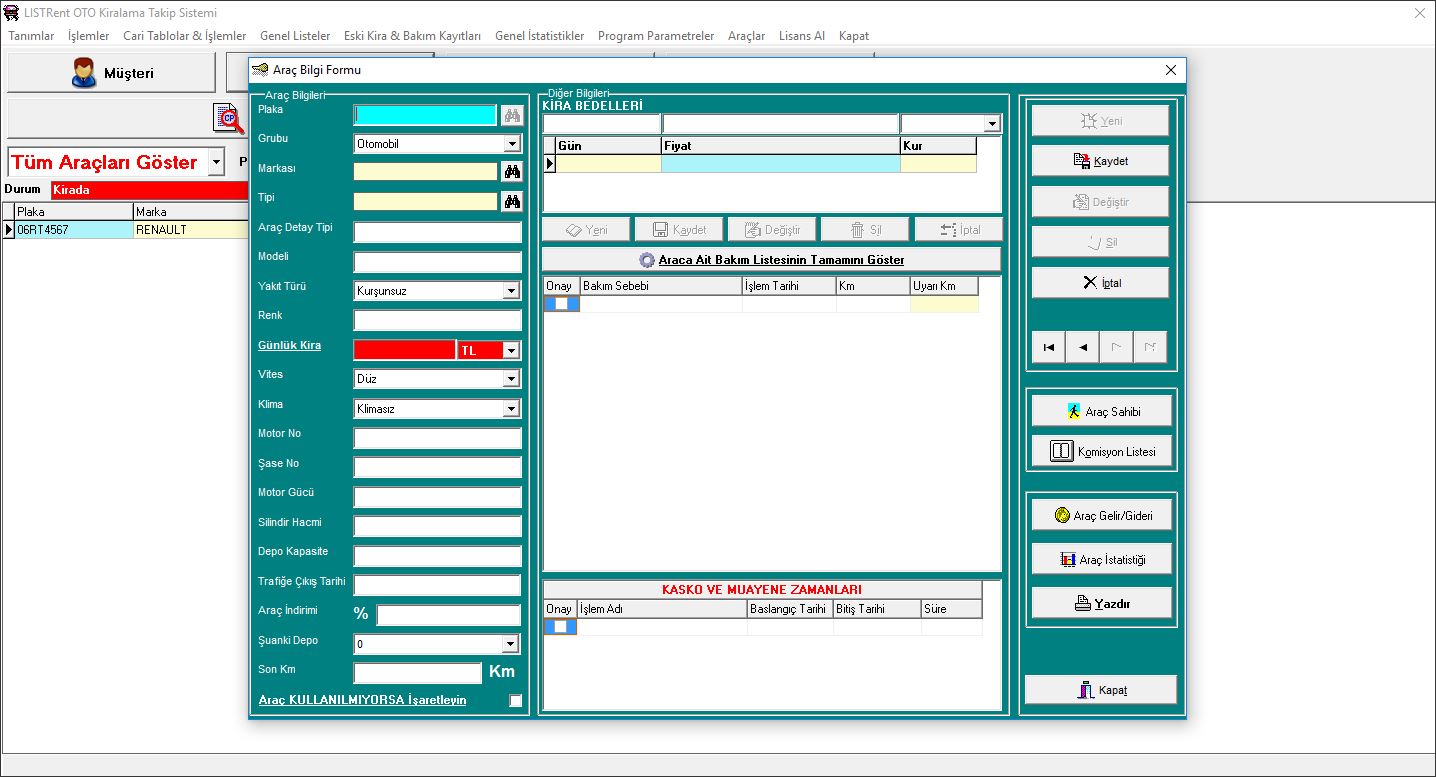
Task: Click Değiştir under Kira Bedelleri grid
Action: [772, 230]
